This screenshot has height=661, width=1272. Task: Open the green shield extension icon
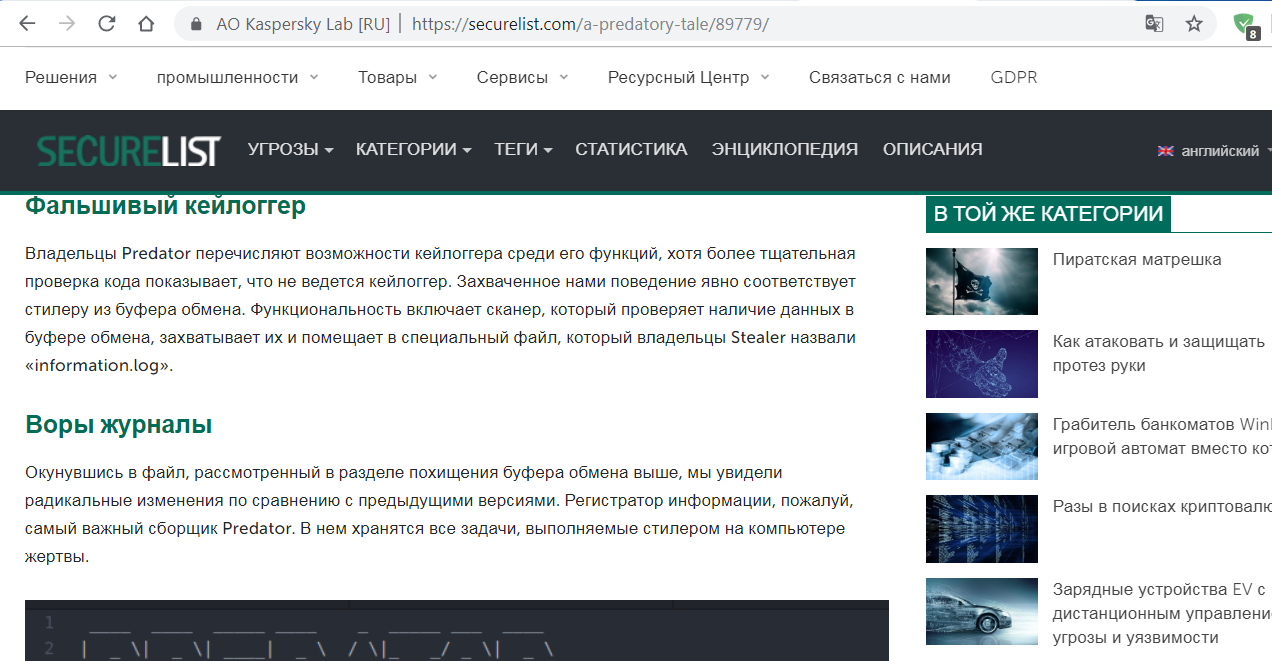click(1245, 25)
